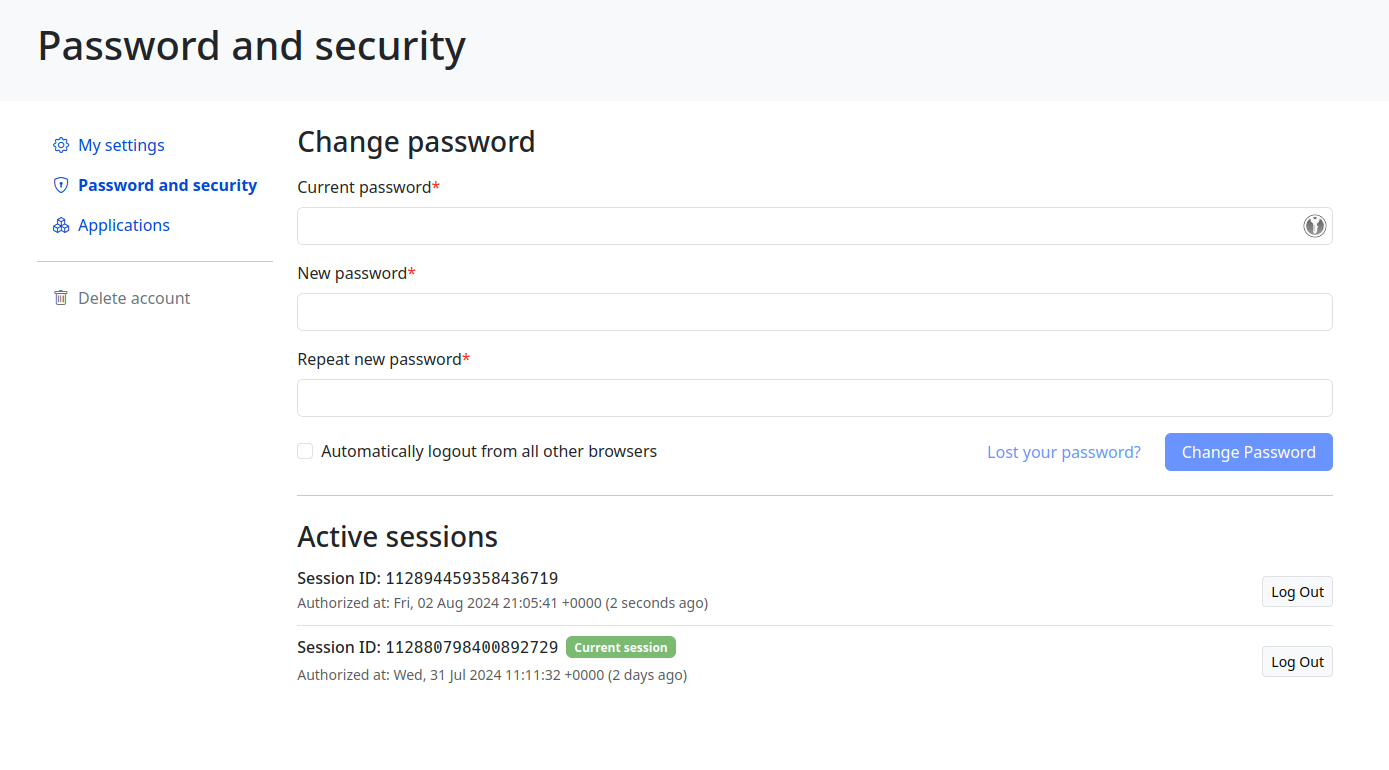Select the Delete account sidebar link
The height and width of the screenshot is (770, 1389).
134,298
